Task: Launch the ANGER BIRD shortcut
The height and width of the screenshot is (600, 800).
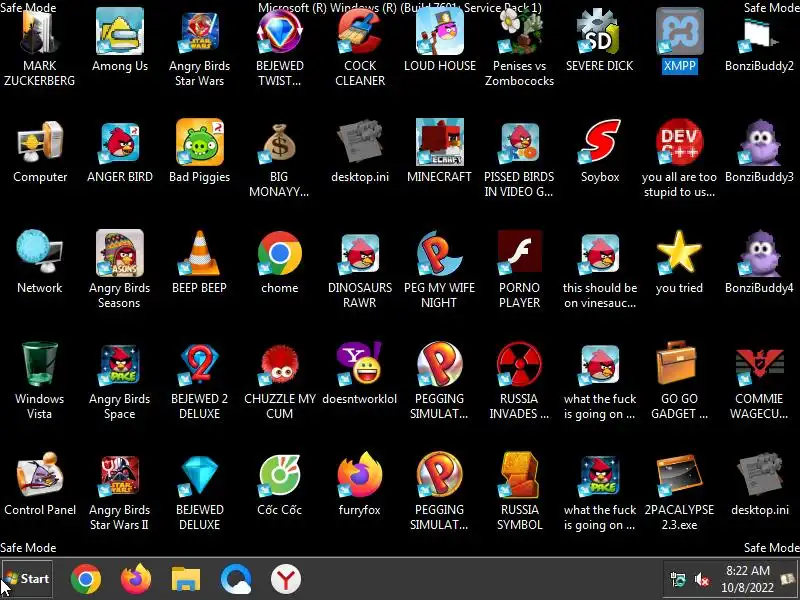Action: click(120, 143)
